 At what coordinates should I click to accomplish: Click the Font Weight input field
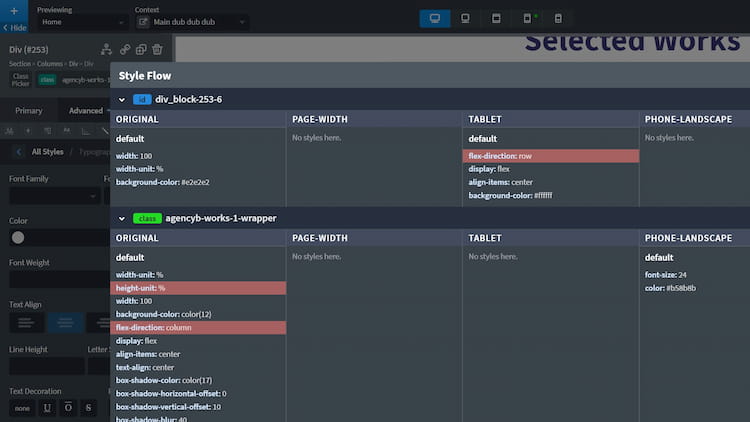click(x=59, y=279)
